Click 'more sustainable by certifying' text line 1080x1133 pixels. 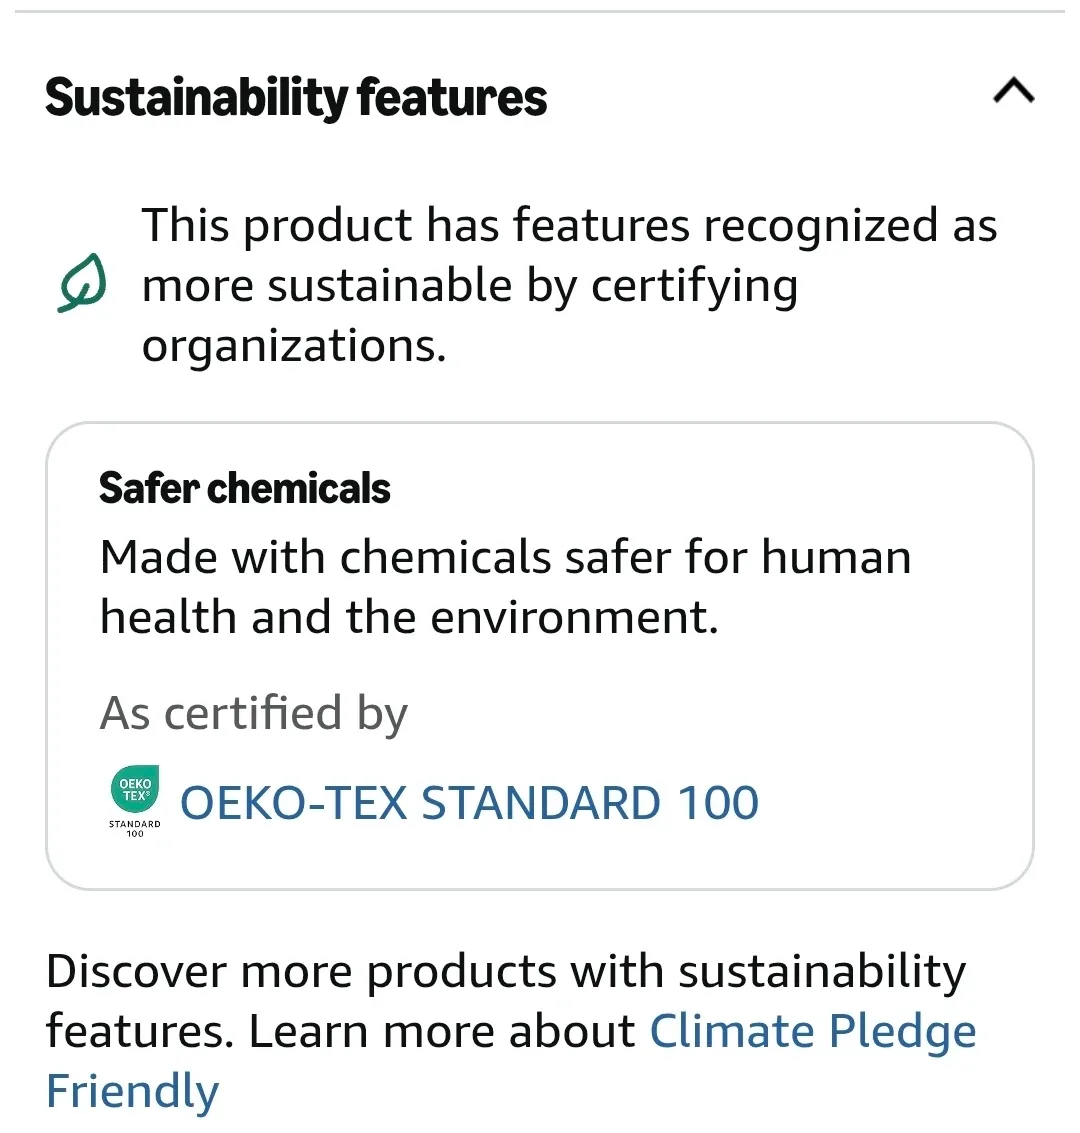coord(469,286)
